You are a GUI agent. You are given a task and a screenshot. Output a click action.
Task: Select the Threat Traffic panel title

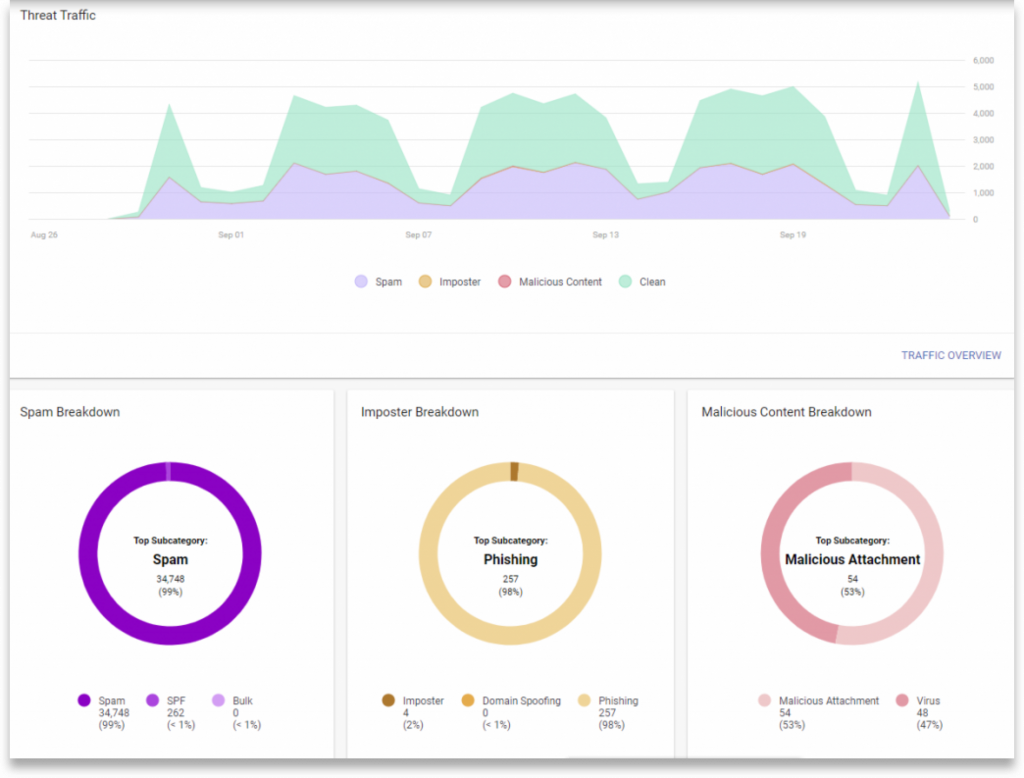tap(58, 15)
